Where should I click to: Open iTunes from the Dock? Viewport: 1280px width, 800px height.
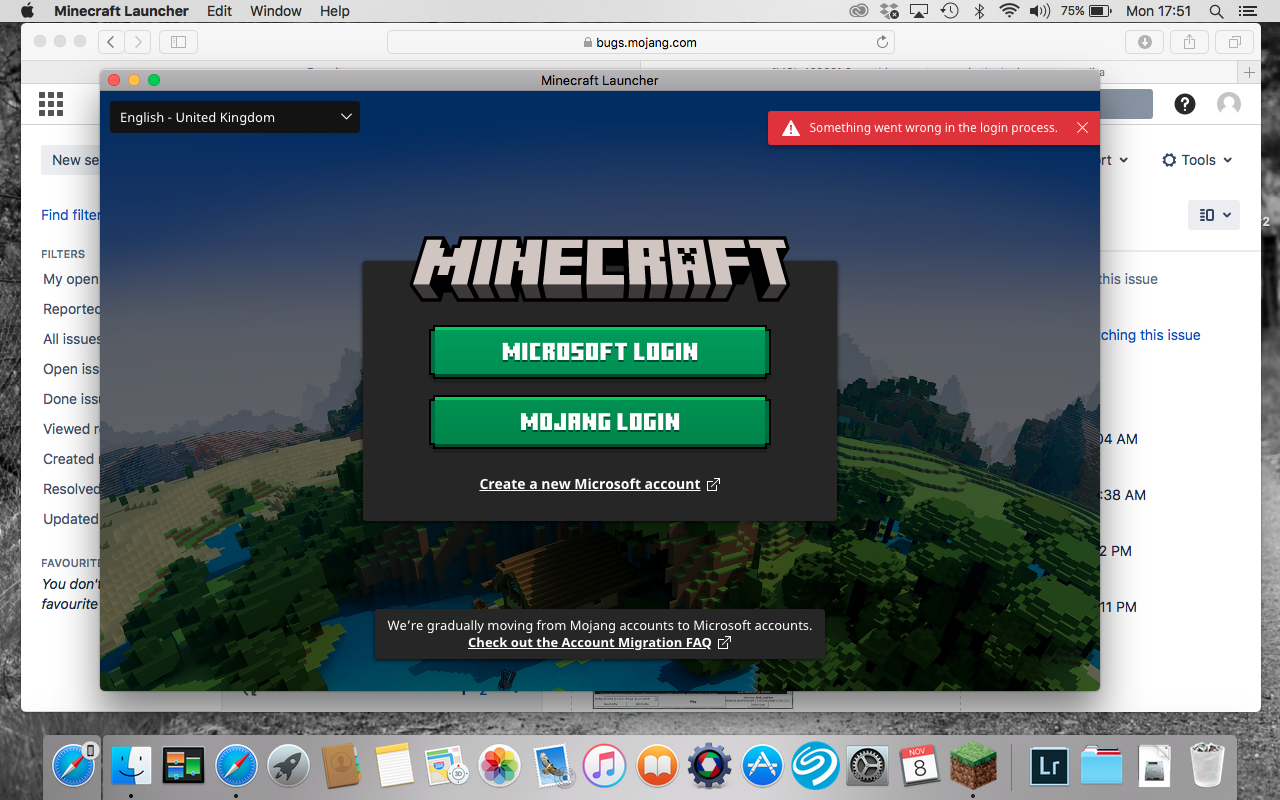click(604, 767)
